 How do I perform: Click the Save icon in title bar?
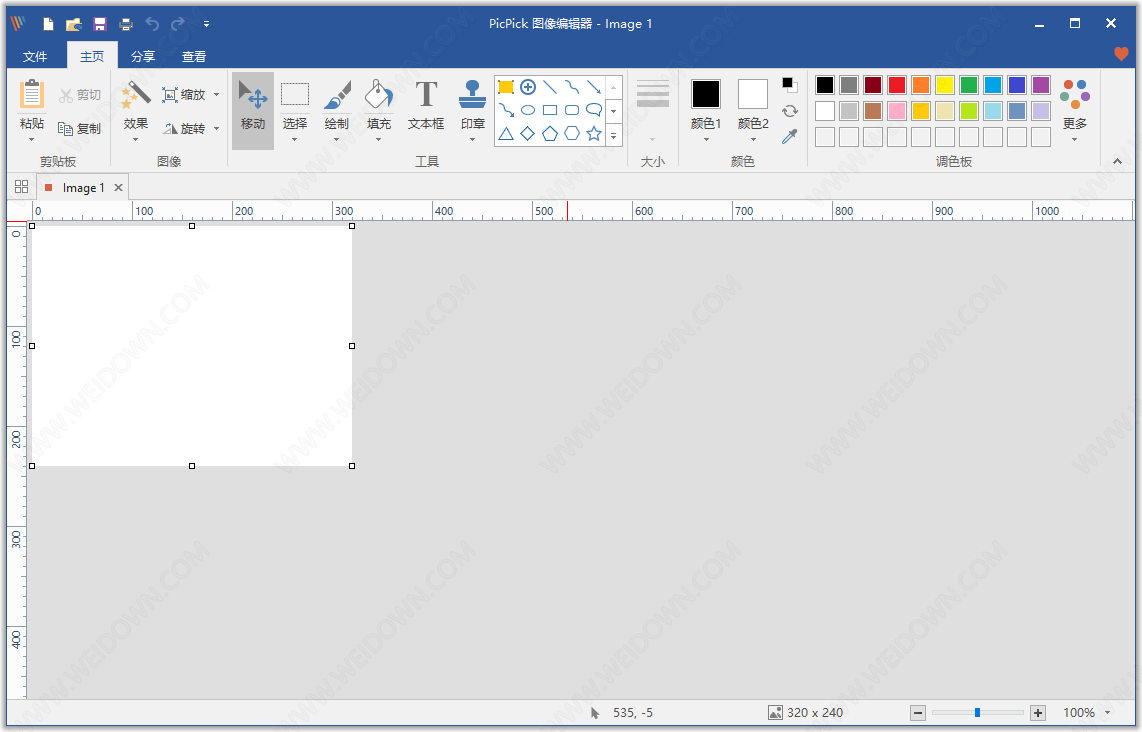point(100,24)
